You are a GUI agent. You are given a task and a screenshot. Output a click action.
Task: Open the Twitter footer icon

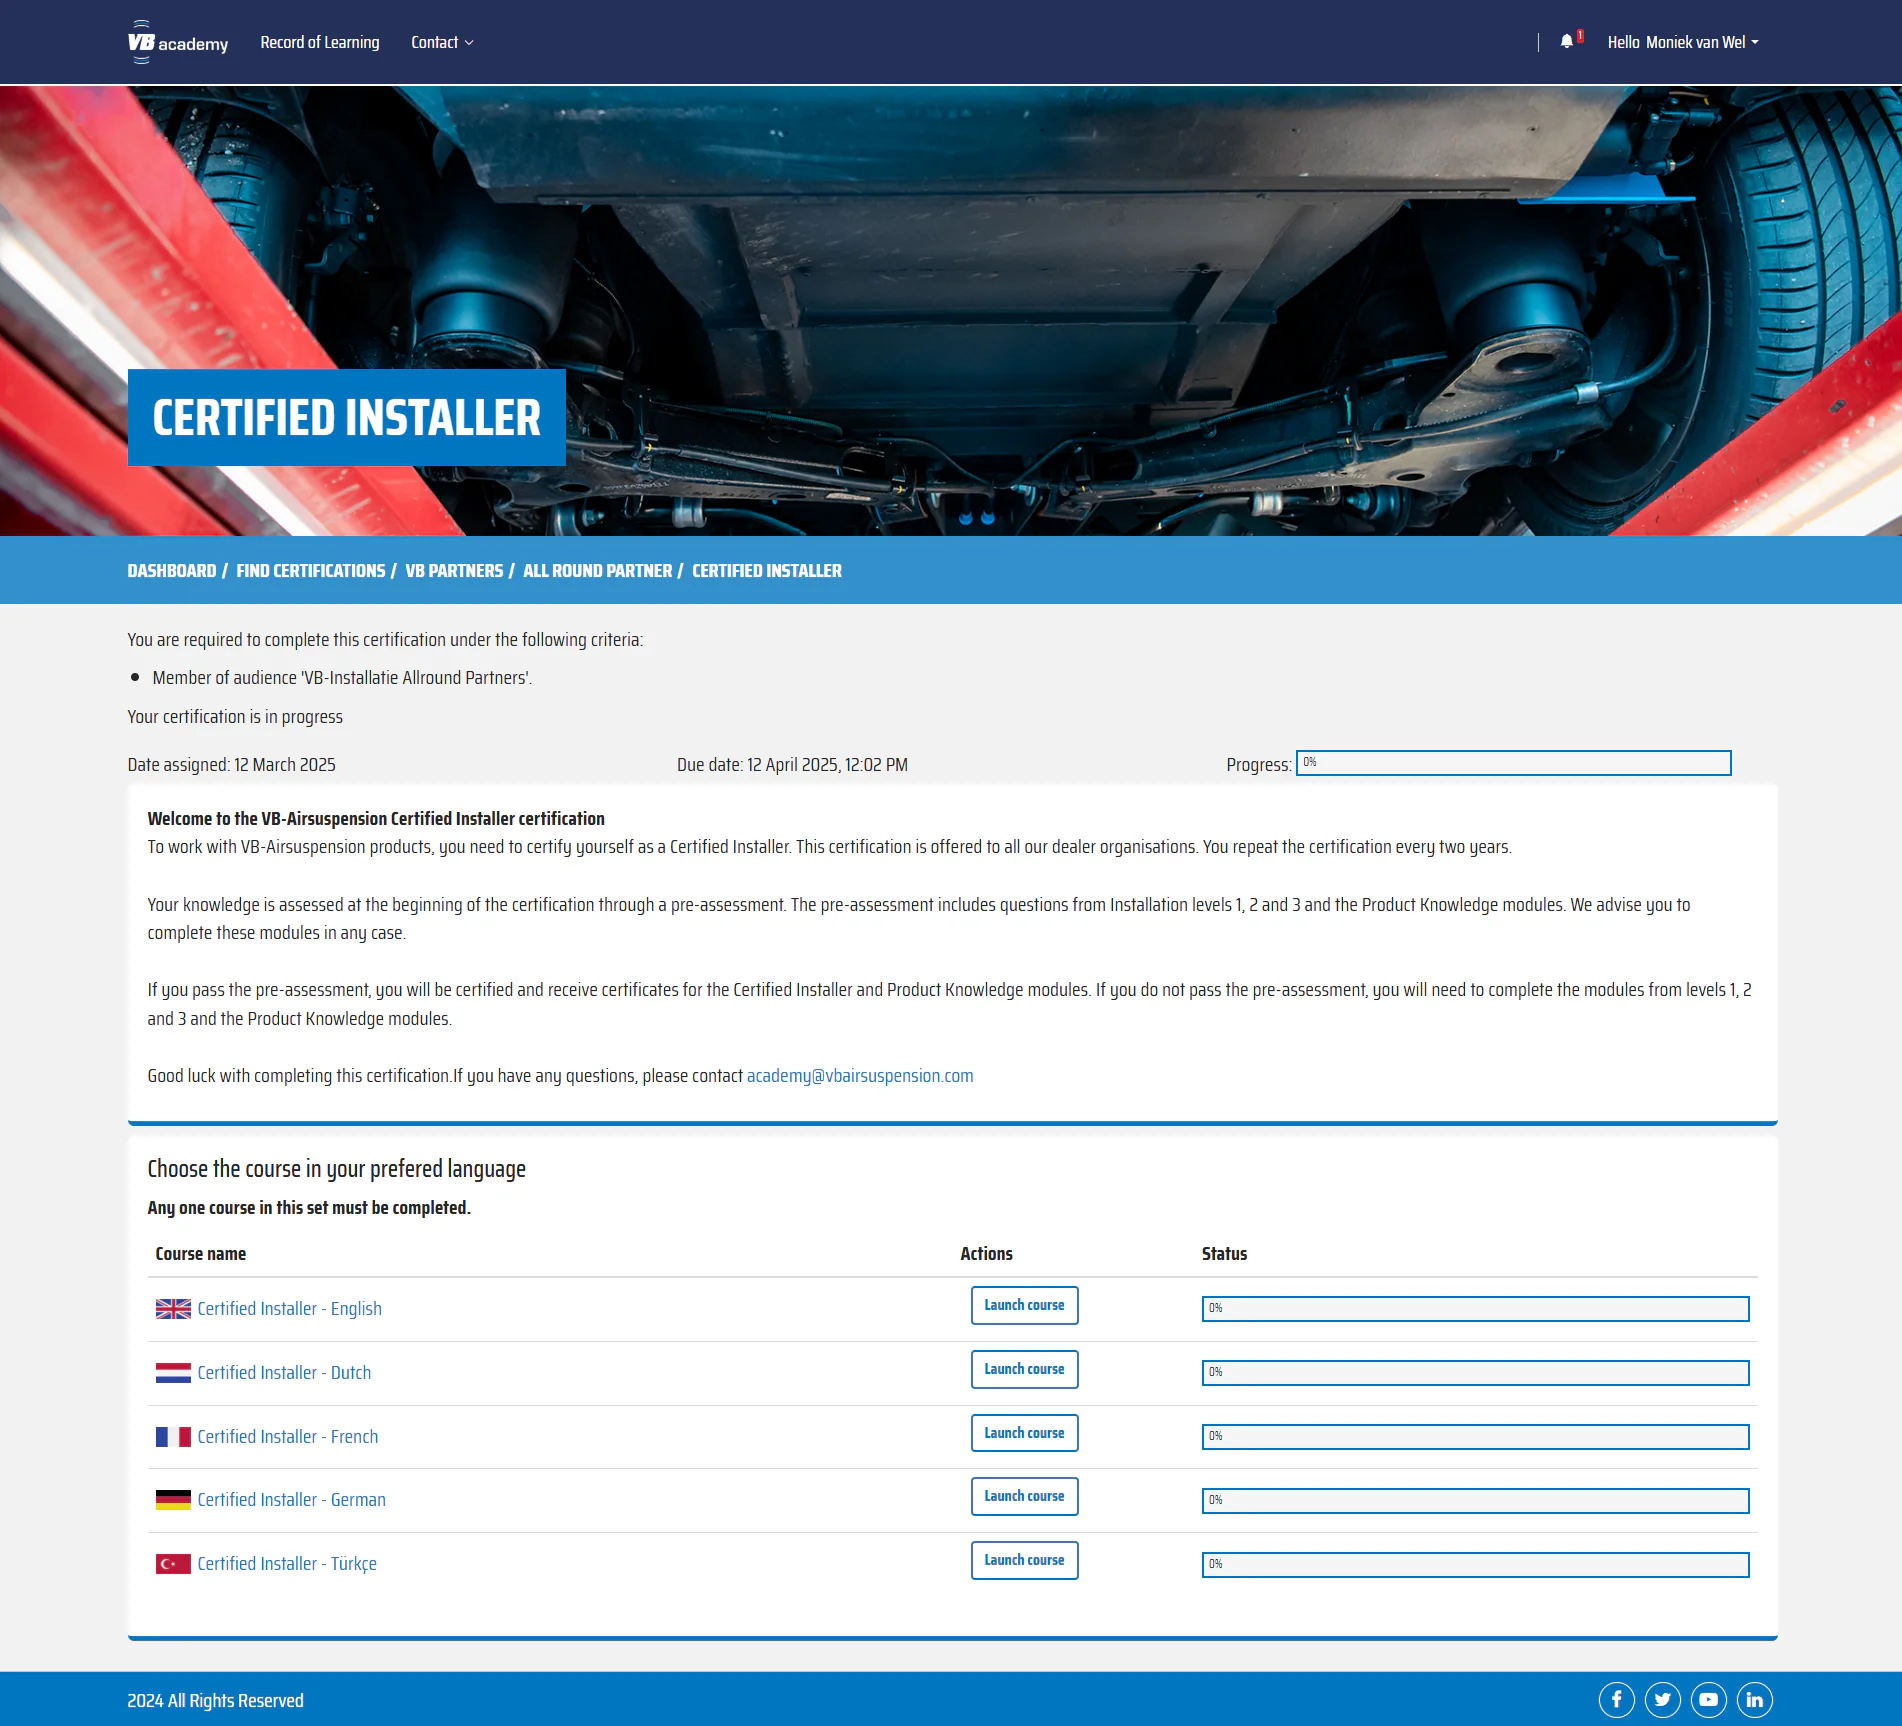click(1662, 1699)
